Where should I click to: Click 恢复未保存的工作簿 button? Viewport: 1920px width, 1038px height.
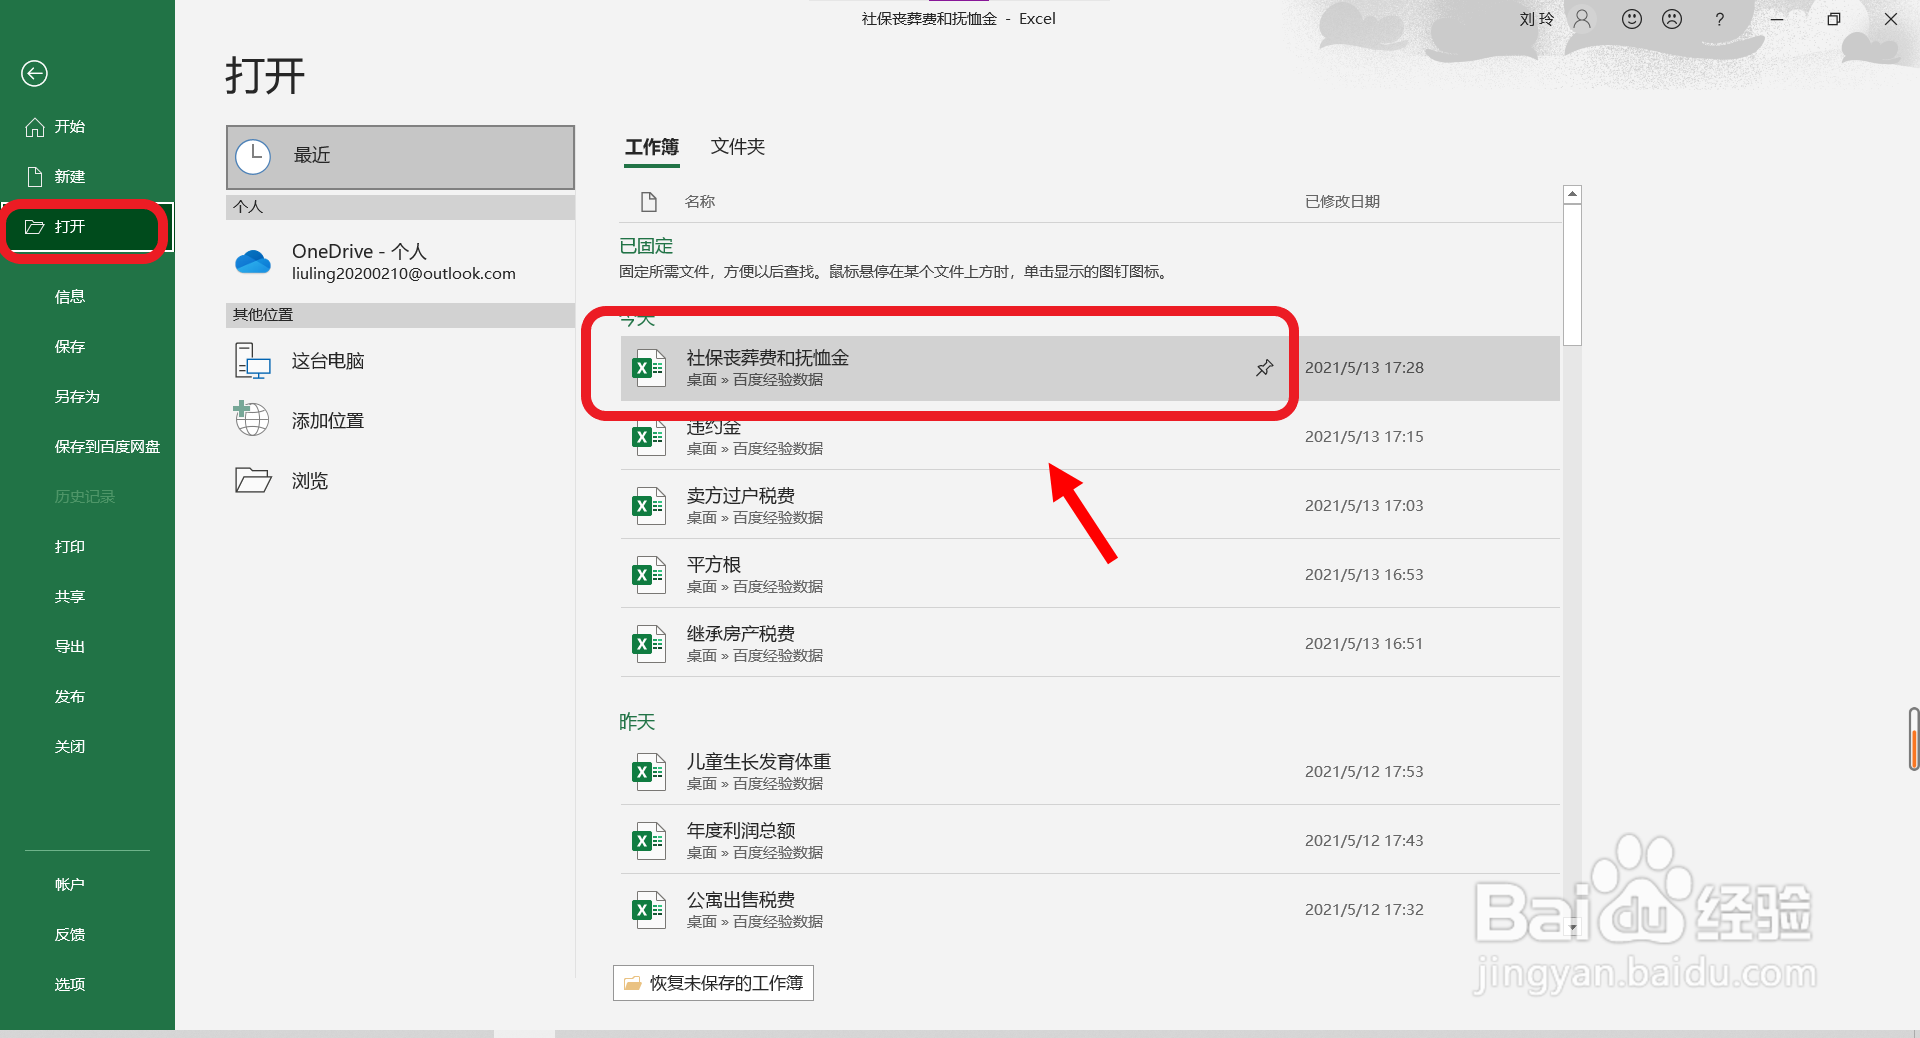[712, 983]
